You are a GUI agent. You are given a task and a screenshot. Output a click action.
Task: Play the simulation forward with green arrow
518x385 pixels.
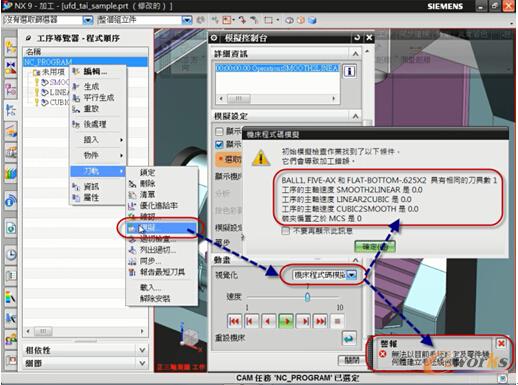(x=286, y=321)
